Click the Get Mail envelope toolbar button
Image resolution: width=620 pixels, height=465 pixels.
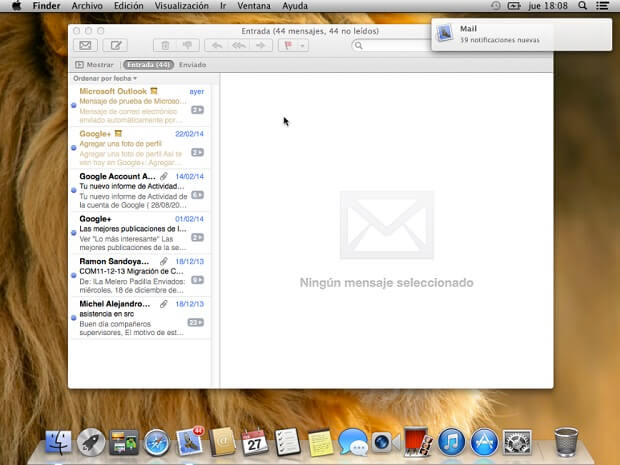coord(85,45)
